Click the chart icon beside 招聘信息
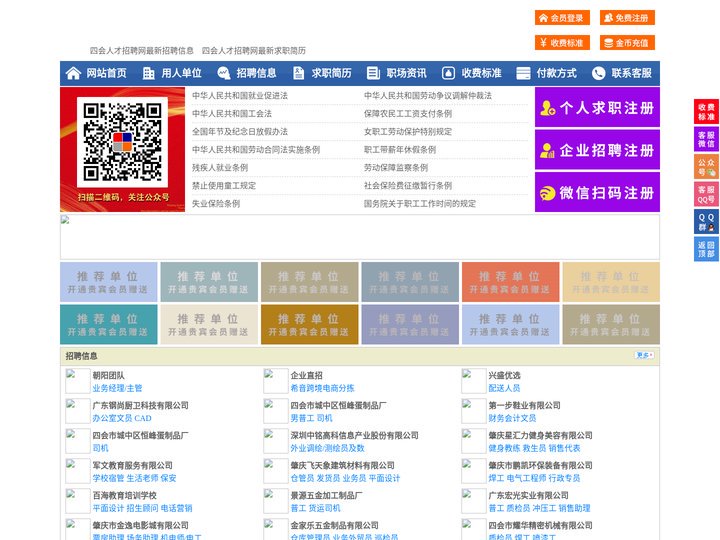This screenshot has width=720, height=540. tap(224, 73)
